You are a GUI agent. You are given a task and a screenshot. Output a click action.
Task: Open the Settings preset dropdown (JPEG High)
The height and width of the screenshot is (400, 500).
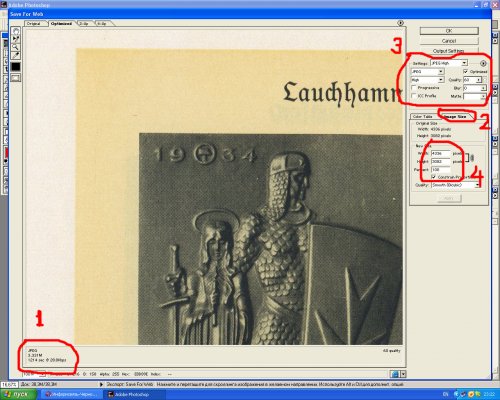(x=449, y=63)
